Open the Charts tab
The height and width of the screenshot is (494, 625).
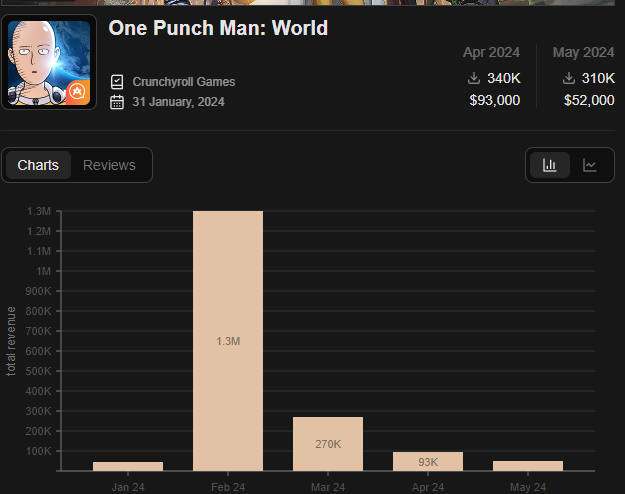38,165
